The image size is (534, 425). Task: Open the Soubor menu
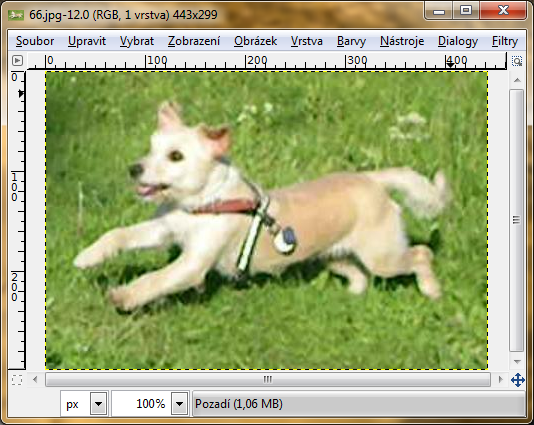pyautogui.click(x=35, y=41)
